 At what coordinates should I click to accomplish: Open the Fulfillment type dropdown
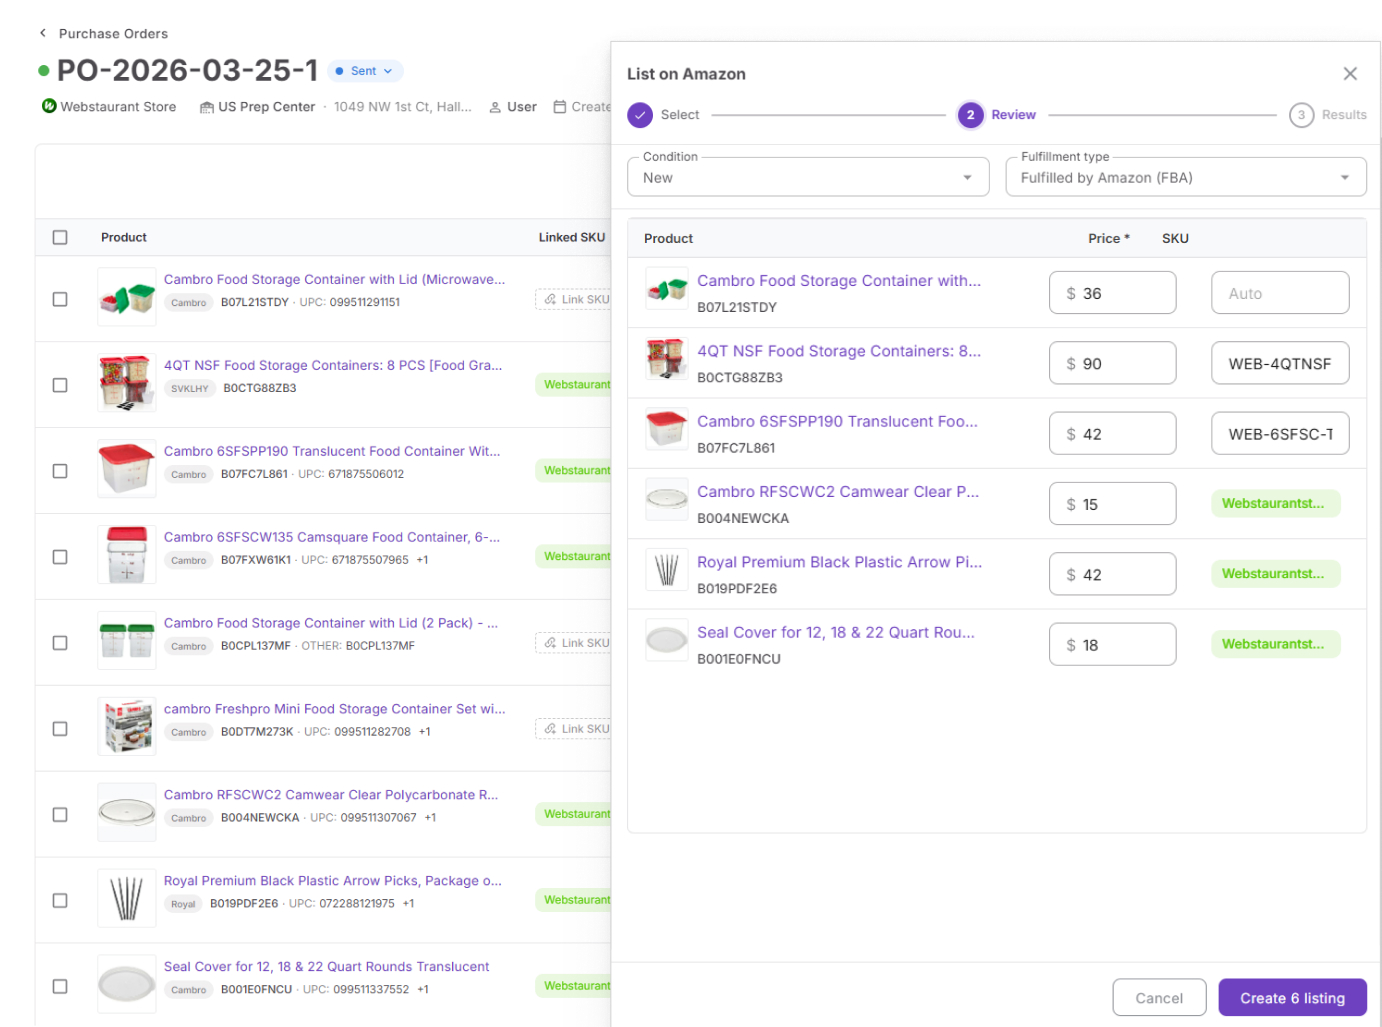coord(1185,177)
